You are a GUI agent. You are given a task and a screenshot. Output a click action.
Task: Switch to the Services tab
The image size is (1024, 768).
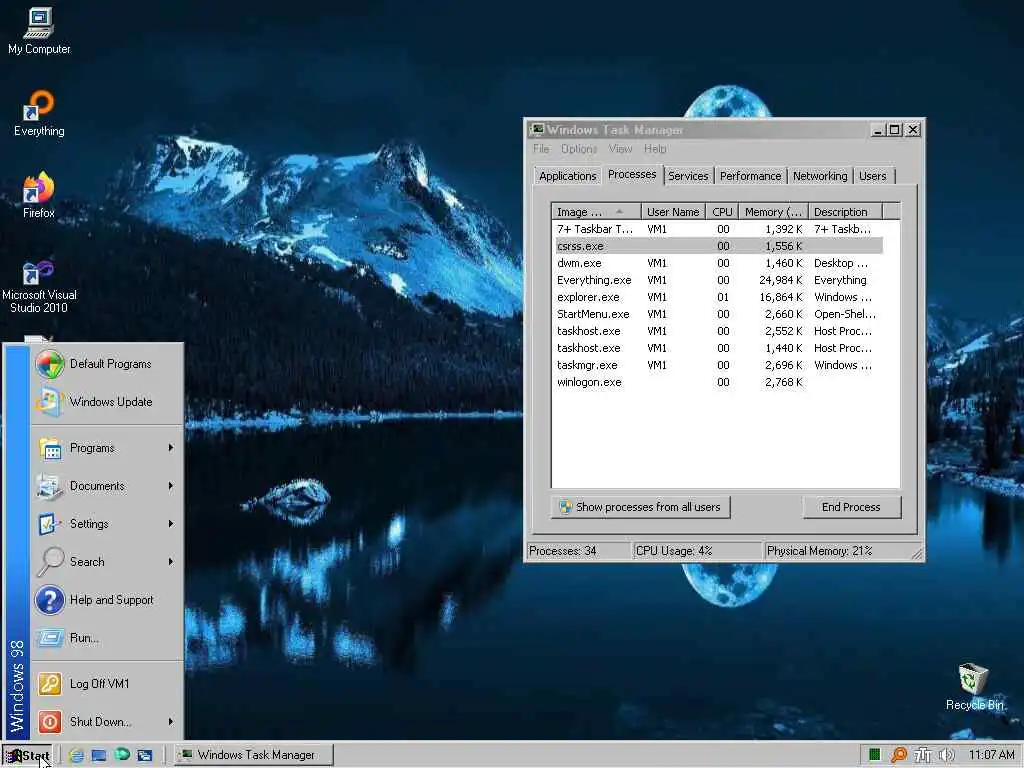pos(688,176)
